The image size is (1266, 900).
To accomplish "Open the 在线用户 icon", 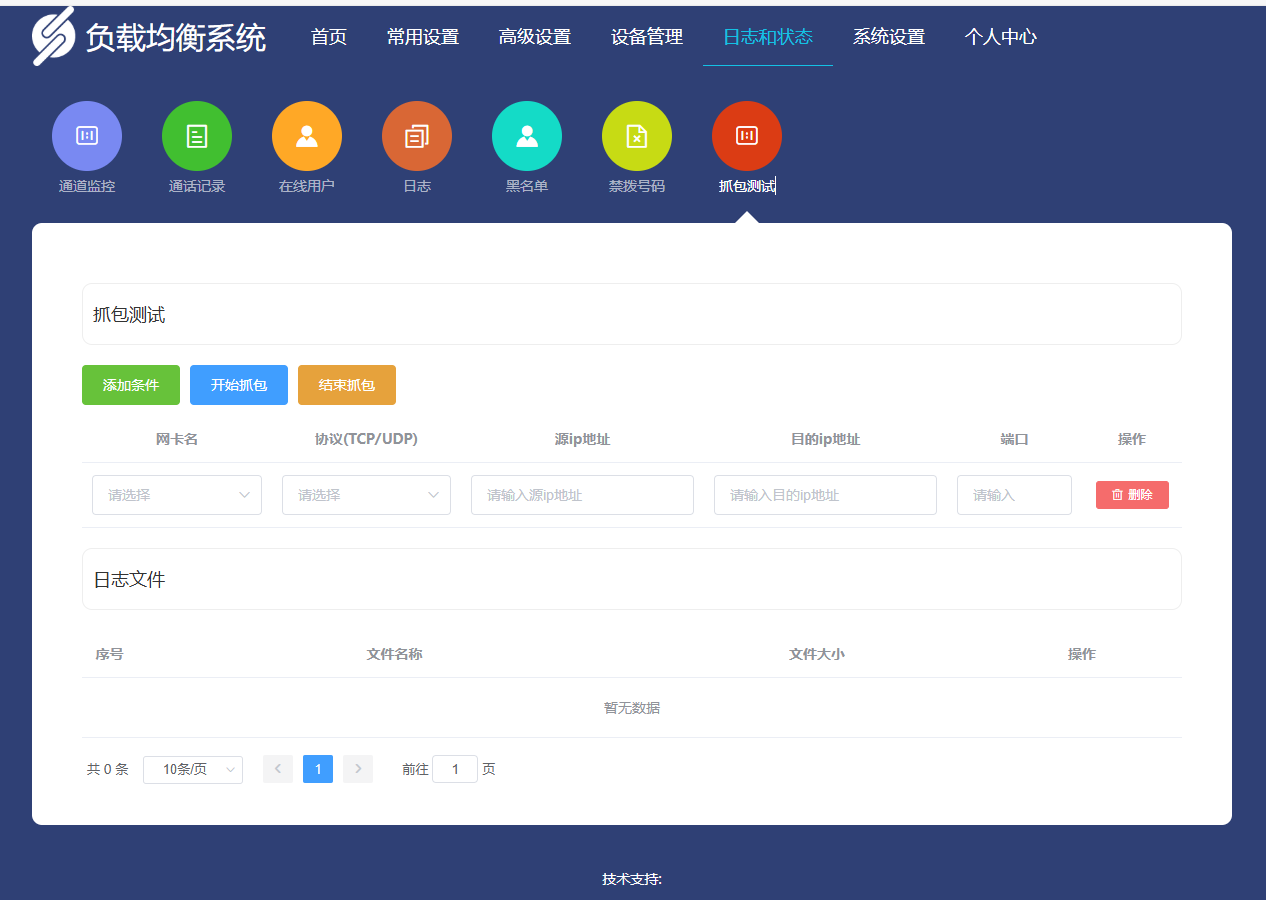I will [x=307, y=136].
